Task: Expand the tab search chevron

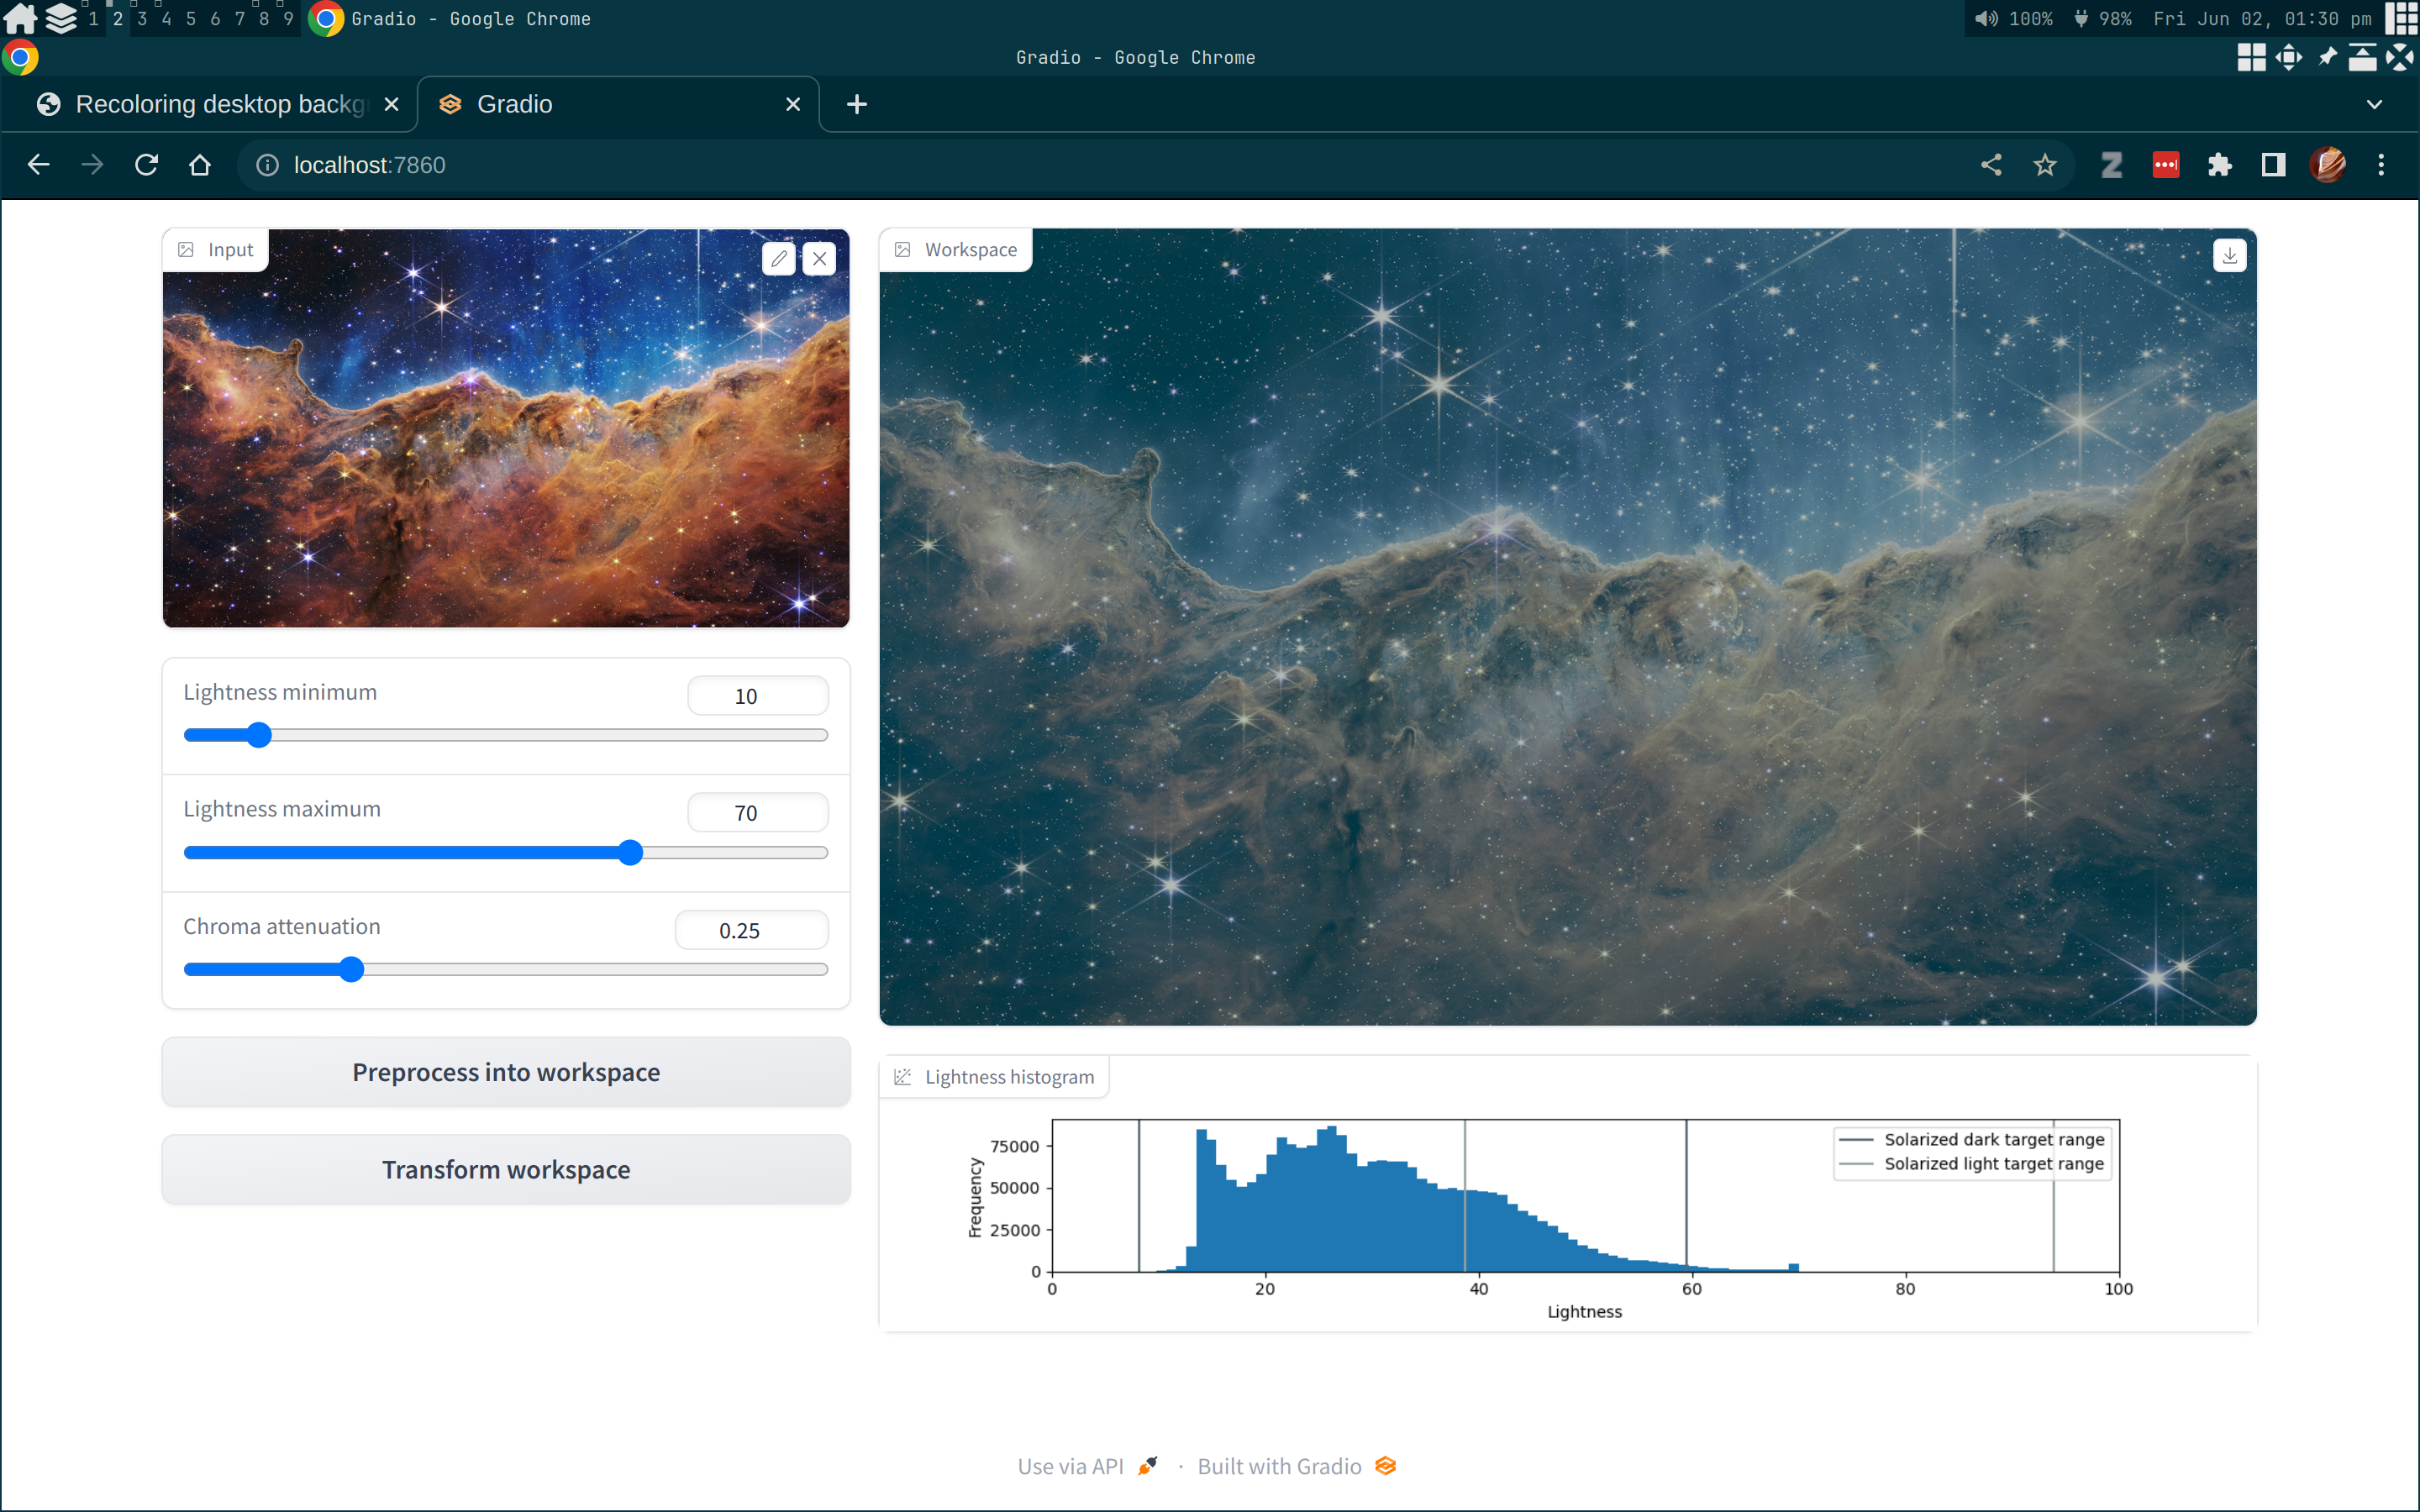Action: point(2374,104)
